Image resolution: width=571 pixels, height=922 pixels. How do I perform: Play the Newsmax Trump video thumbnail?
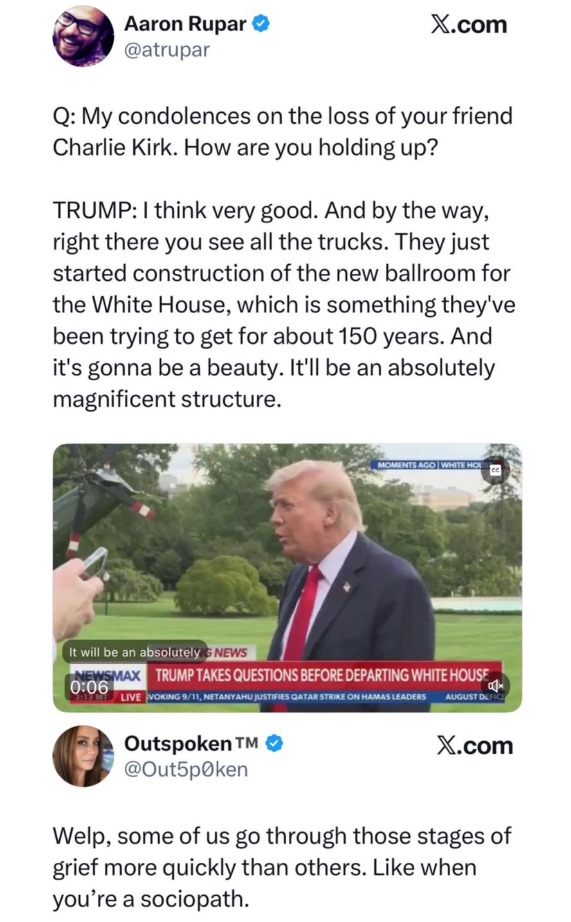point(287,577)
